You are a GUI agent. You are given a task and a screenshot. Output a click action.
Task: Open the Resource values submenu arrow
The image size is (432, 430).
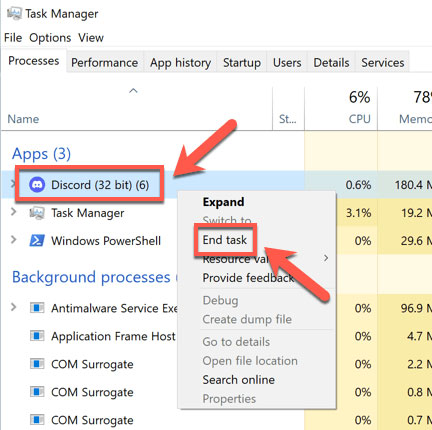point(326,258)
